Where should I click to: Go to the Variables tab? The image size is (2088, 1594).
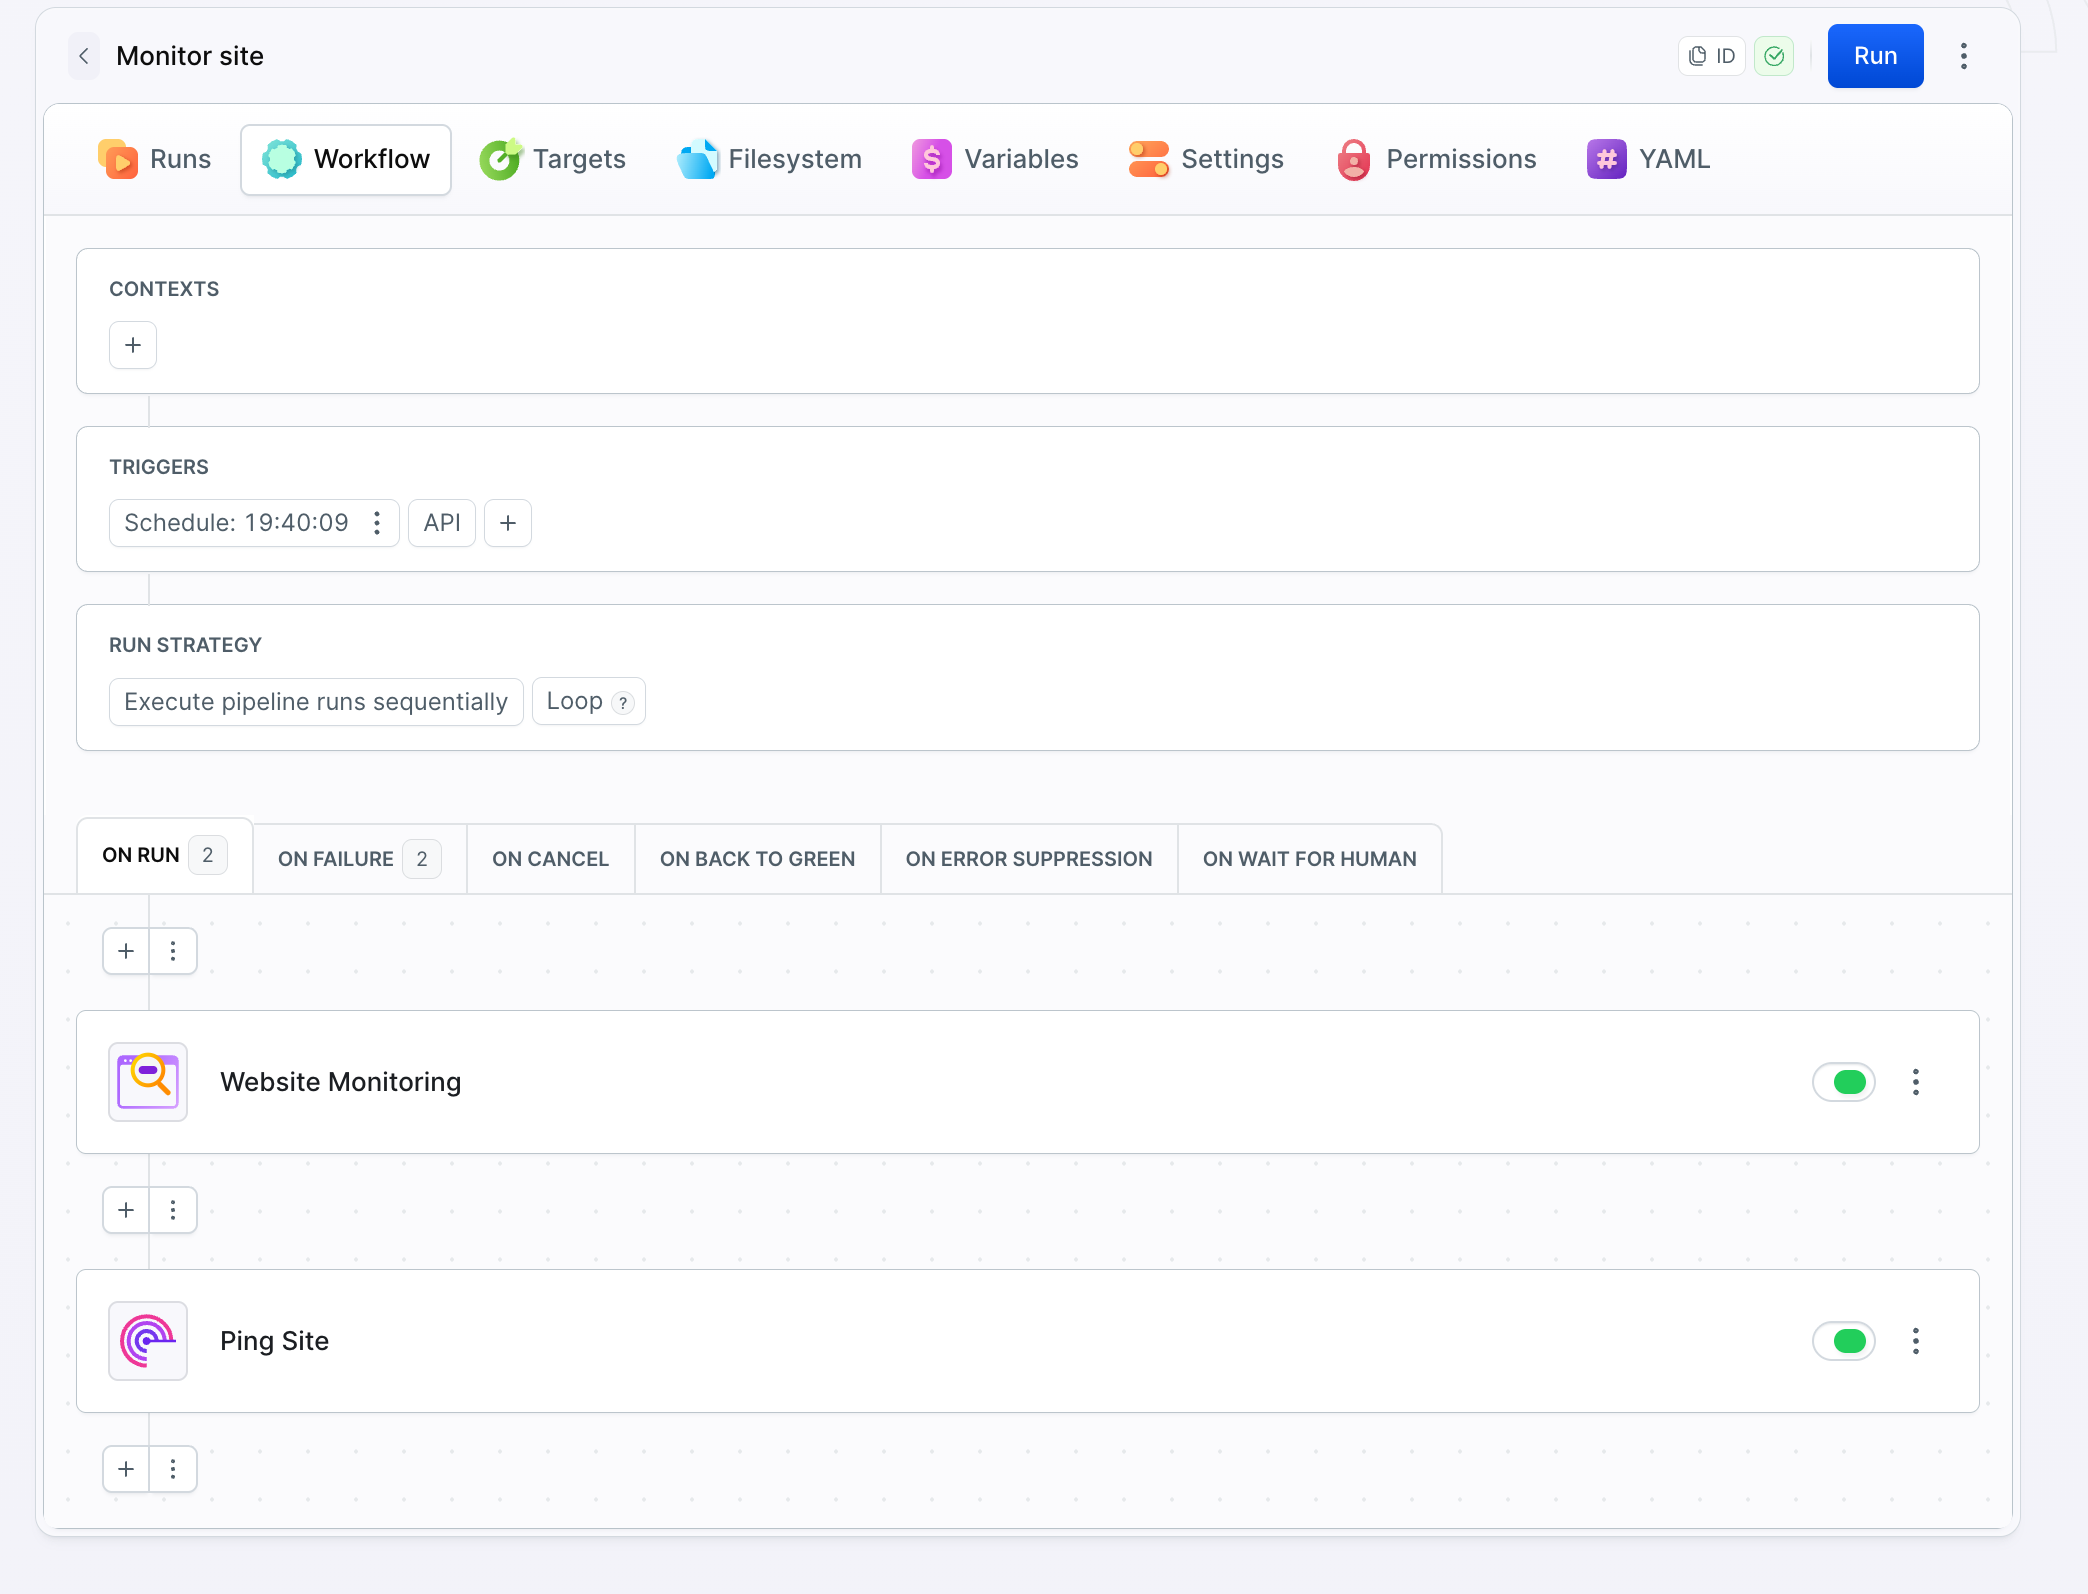tap(995, 159)
